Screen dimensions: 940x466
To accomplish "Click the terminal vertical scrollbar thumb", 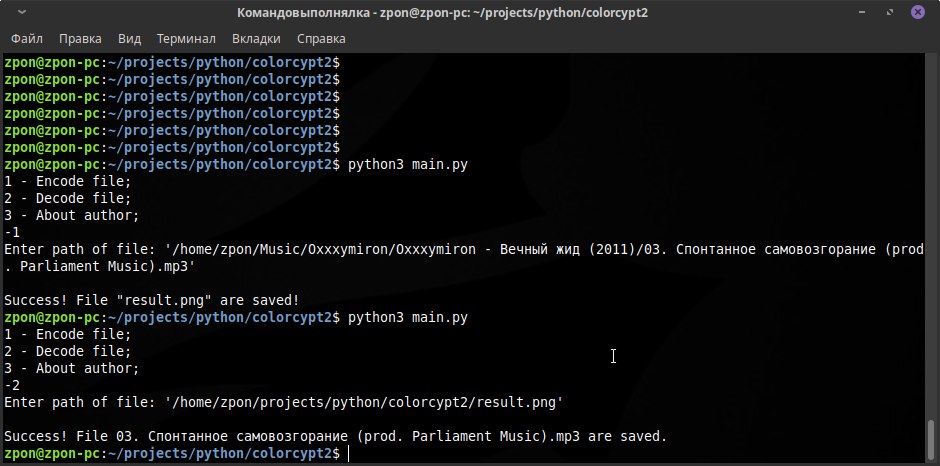I will coord(931,440).
